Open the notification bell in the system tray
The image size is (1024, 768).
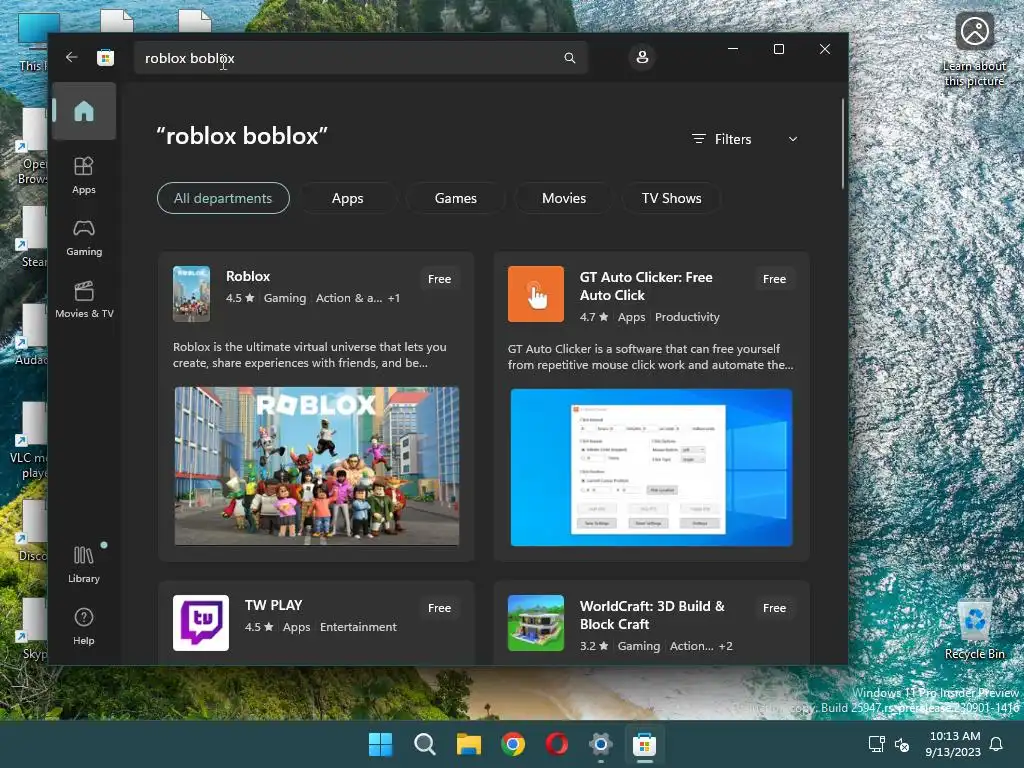click(x=996, y=744)
